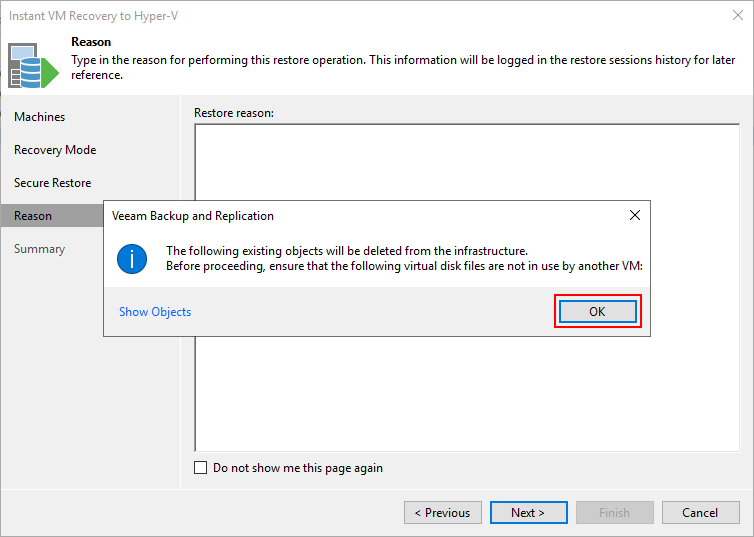Click the blue information icon in the dialog
Screen dimensions: 754x537
132,259
